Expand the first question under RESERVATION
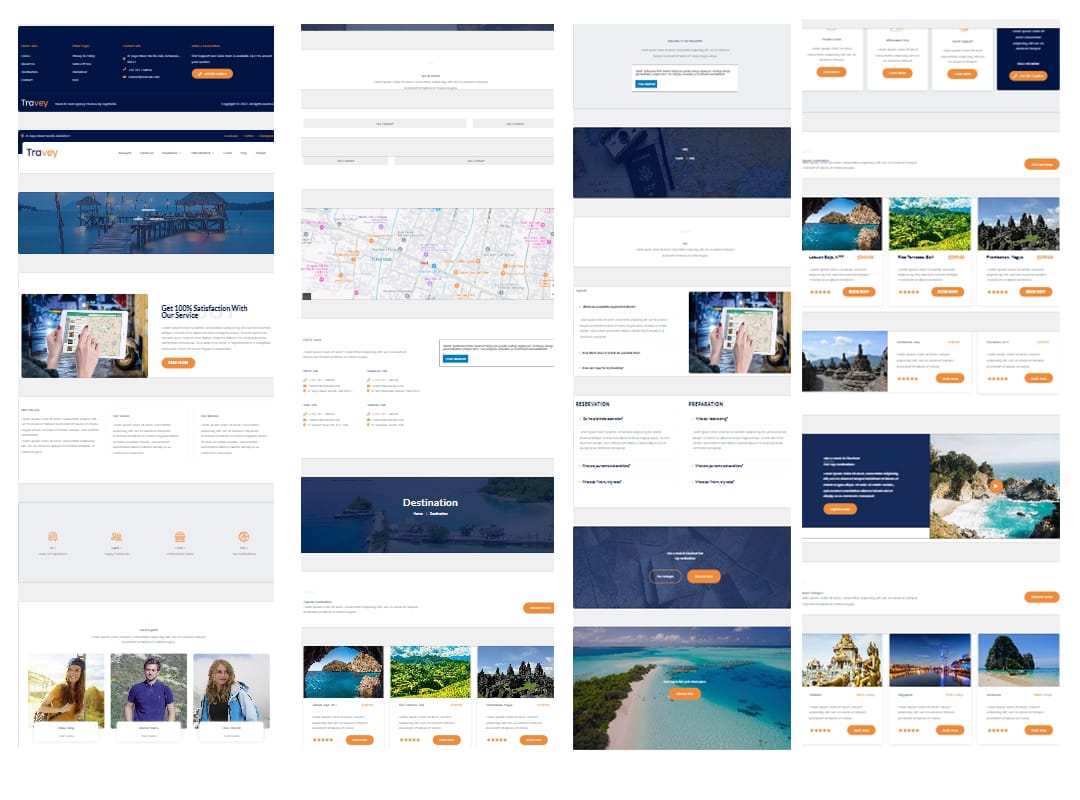This screenshot has height=800, width=1080. click(603, 418)
